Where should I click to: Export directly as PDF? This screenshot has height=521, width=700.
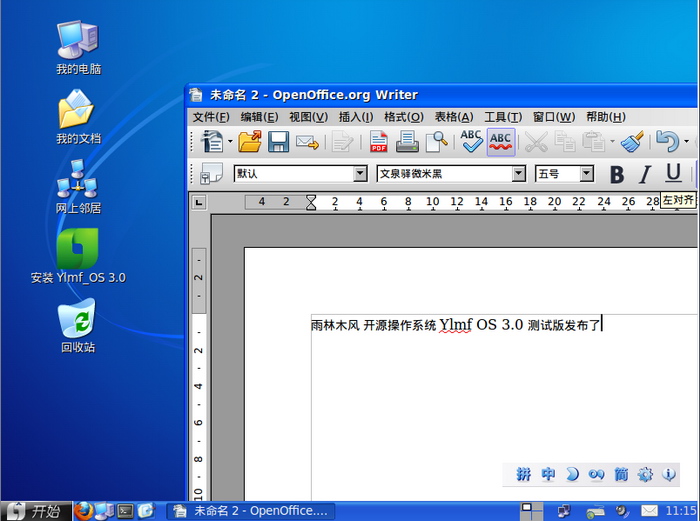379,142
